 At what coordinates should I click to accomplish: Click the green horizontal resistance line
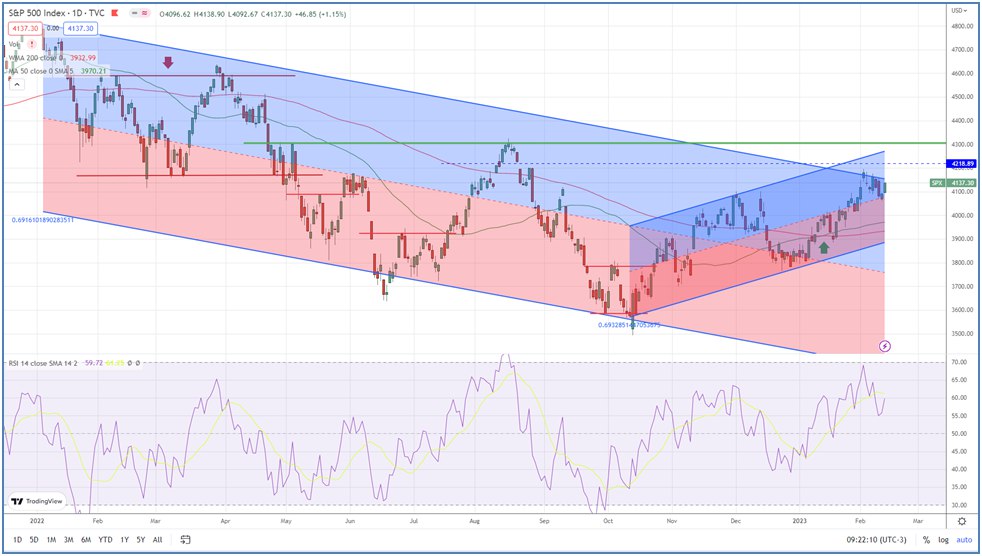click(x=600, y=143)
